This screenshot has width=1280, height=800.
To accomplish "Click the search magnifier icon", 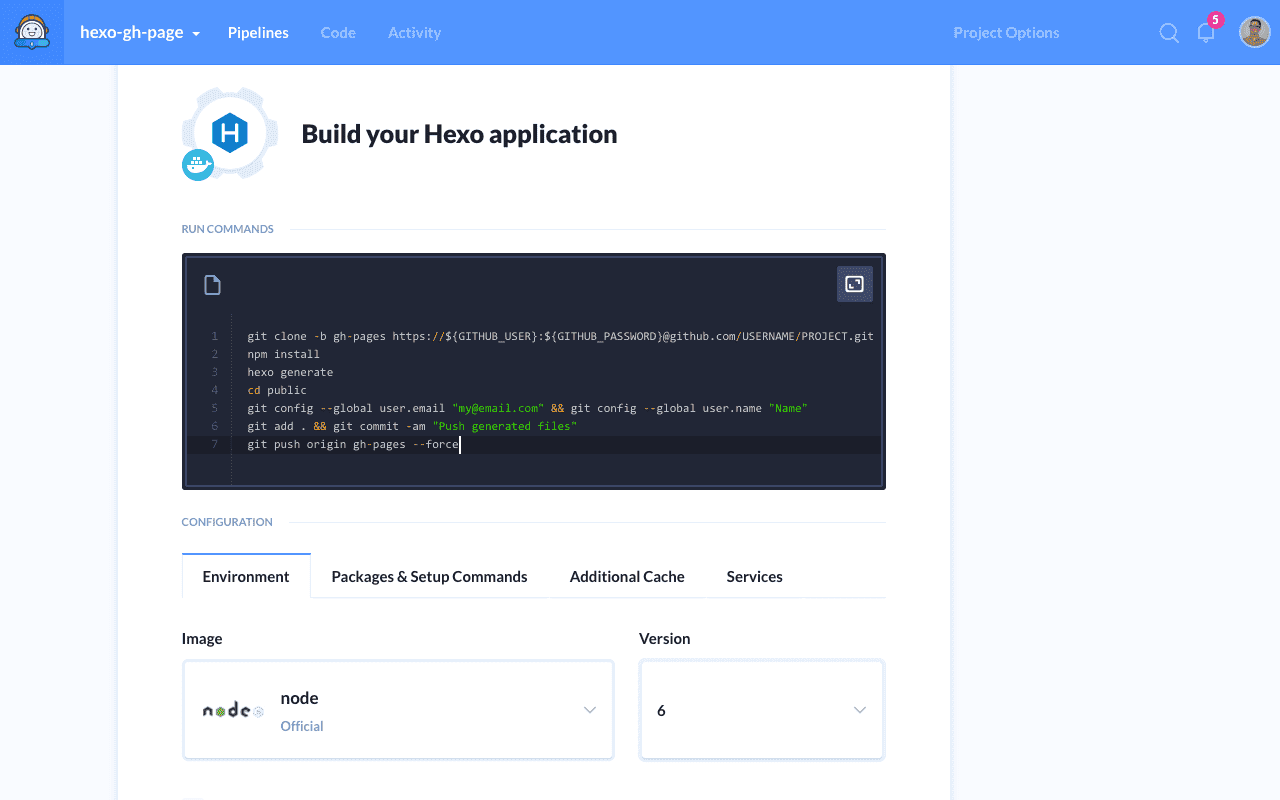I will [x=1169, y=32].
